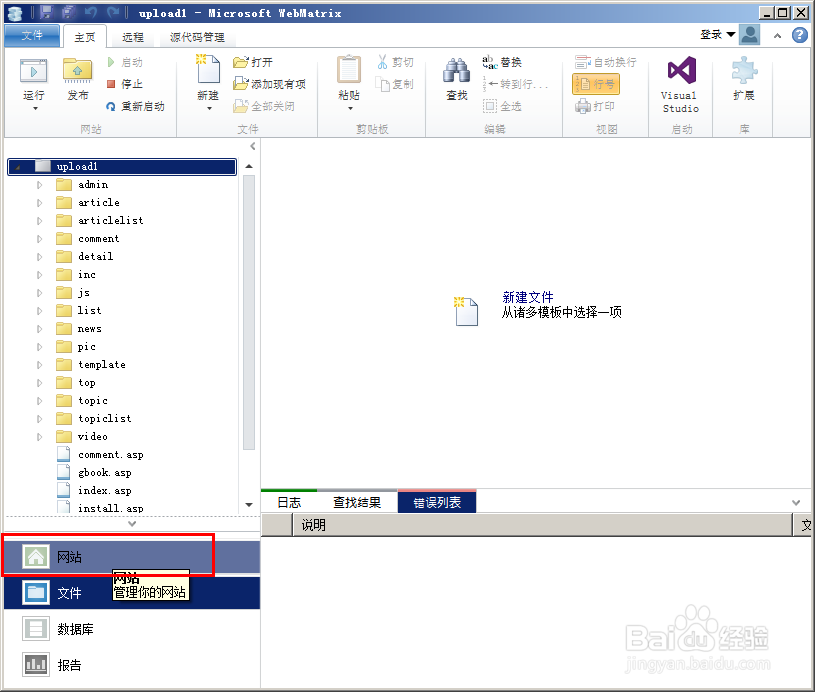815x692 pixels.
Task: Collapse the file tree pane arrow
Action: click(253, 146)
